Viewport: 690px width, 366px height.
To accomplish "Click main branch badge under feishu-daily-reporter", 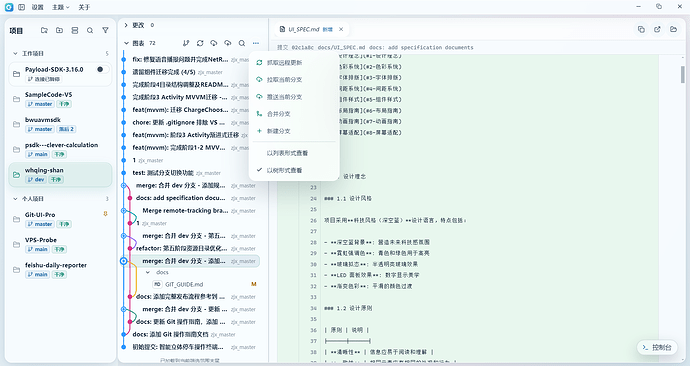I will [37, 274].
